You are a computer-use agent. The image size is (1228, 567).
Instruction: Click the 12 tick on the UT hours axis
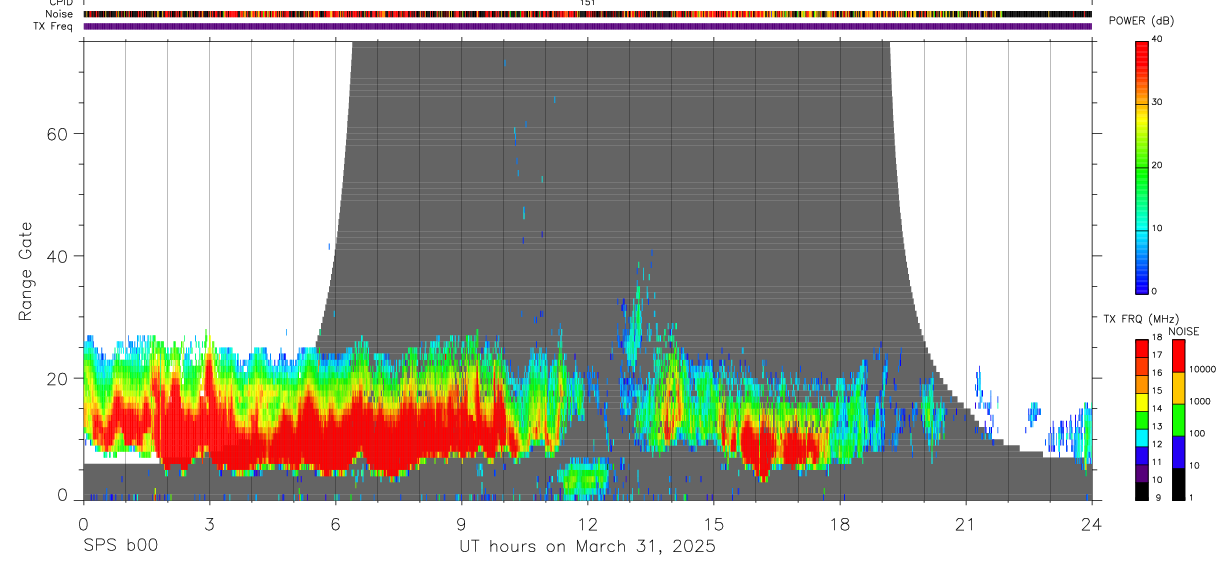[587, 523]
